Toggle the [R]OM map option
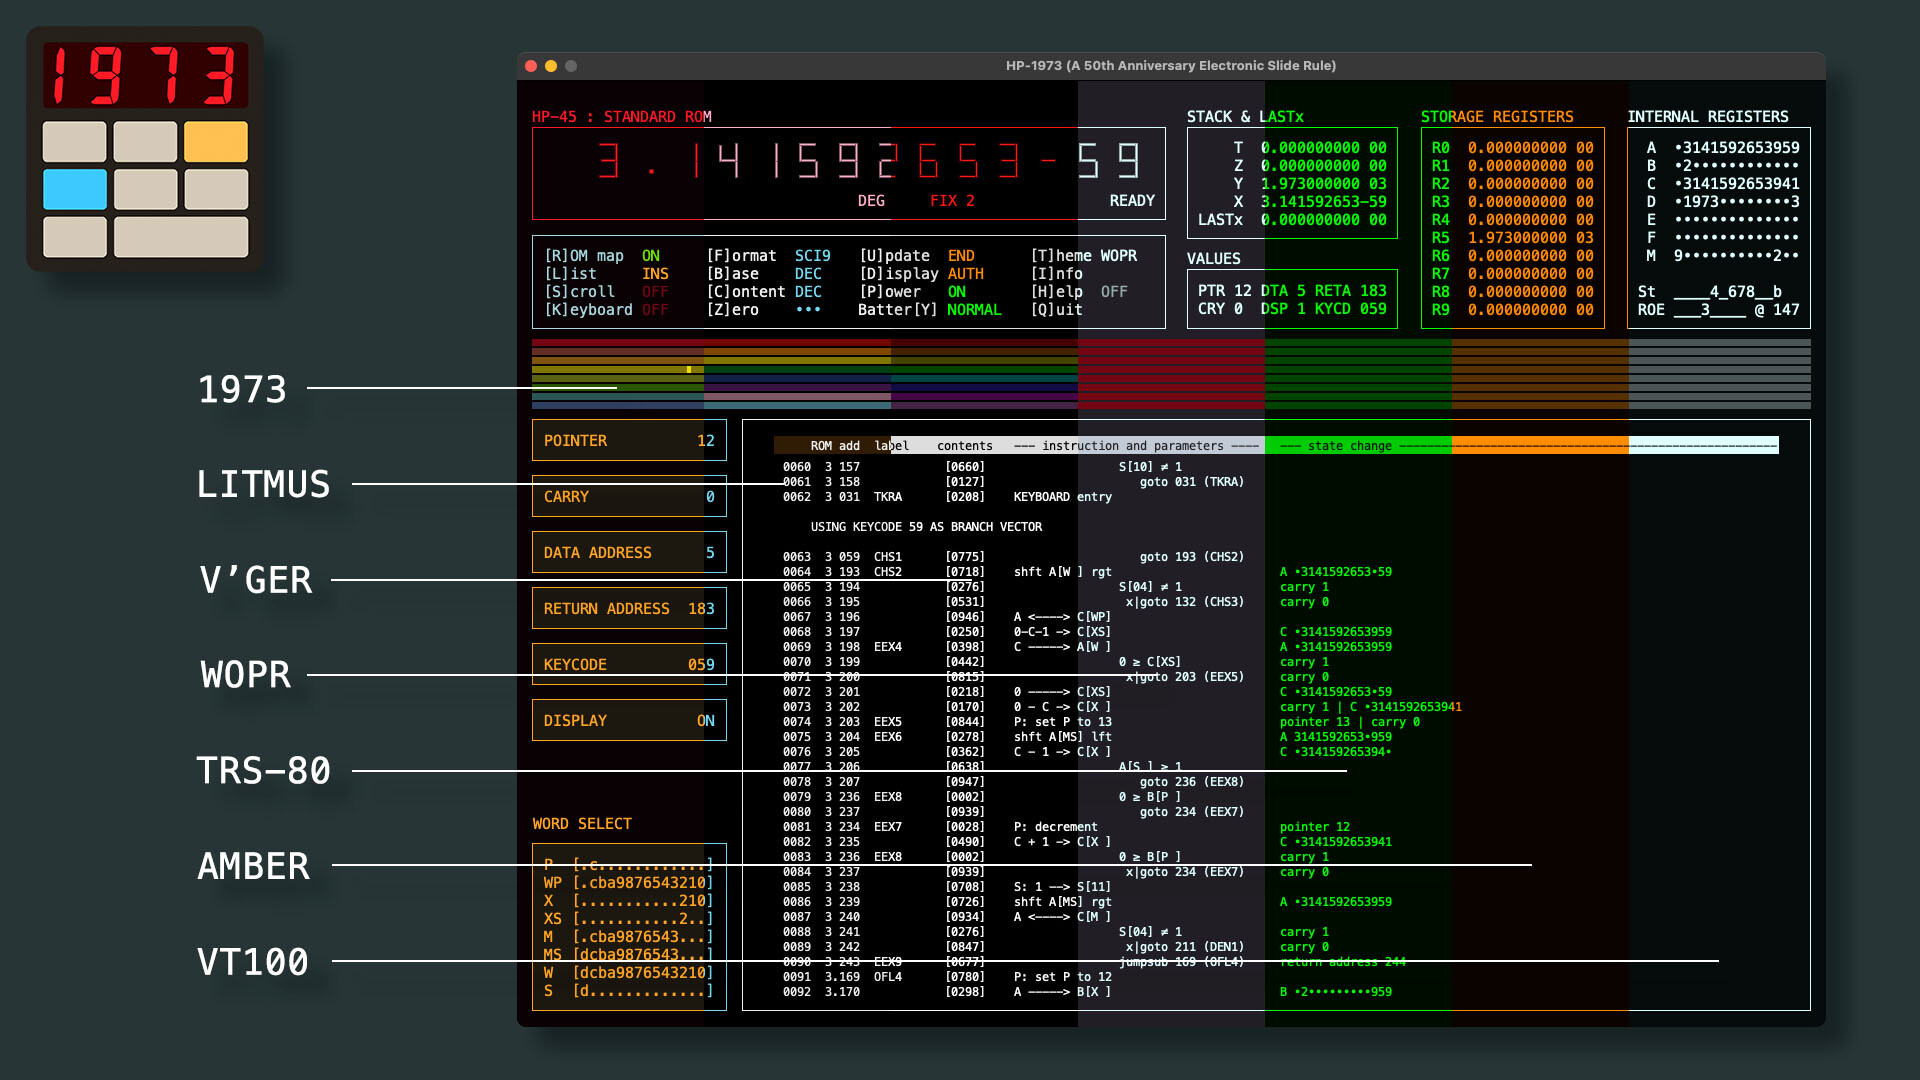This screenshot has height=1080, width=1920. (602, 256)
